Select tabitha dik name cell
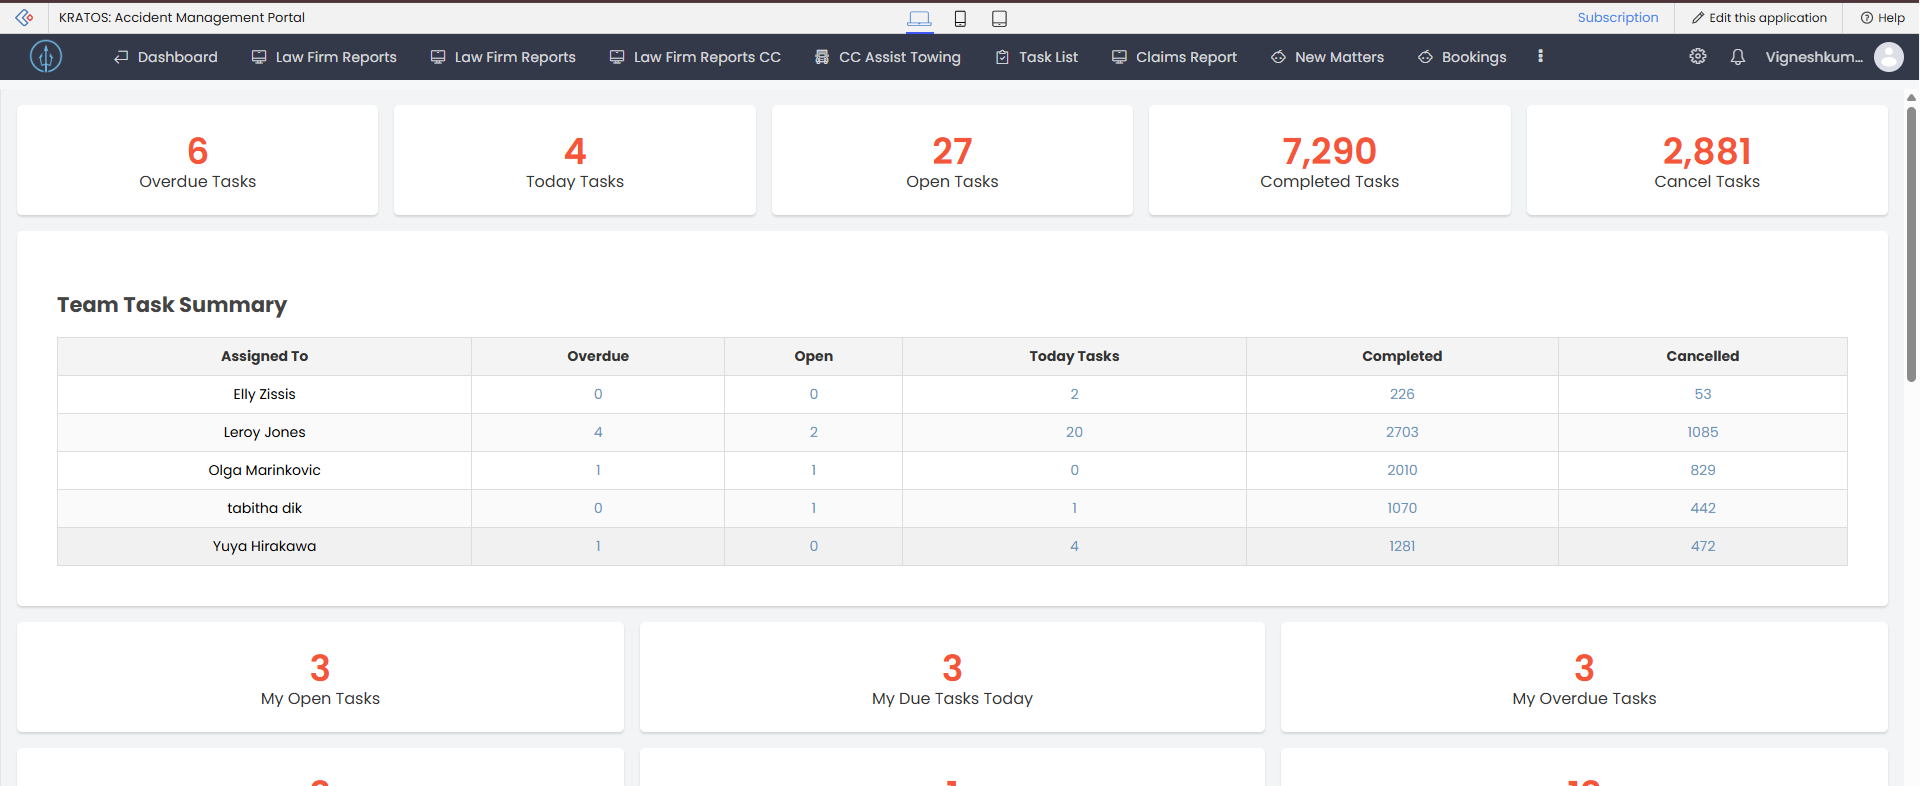 click(x=264, y=508)
